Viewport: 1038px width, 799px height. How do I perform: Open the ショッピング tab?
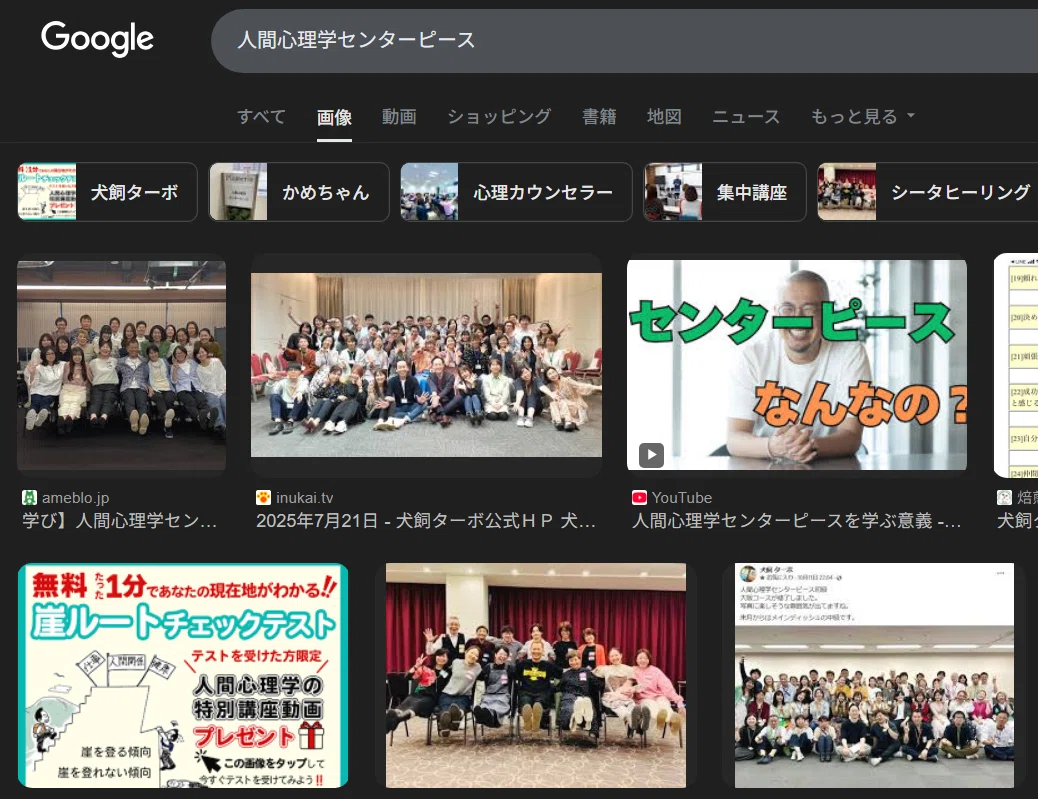click(x=499, y=117)
